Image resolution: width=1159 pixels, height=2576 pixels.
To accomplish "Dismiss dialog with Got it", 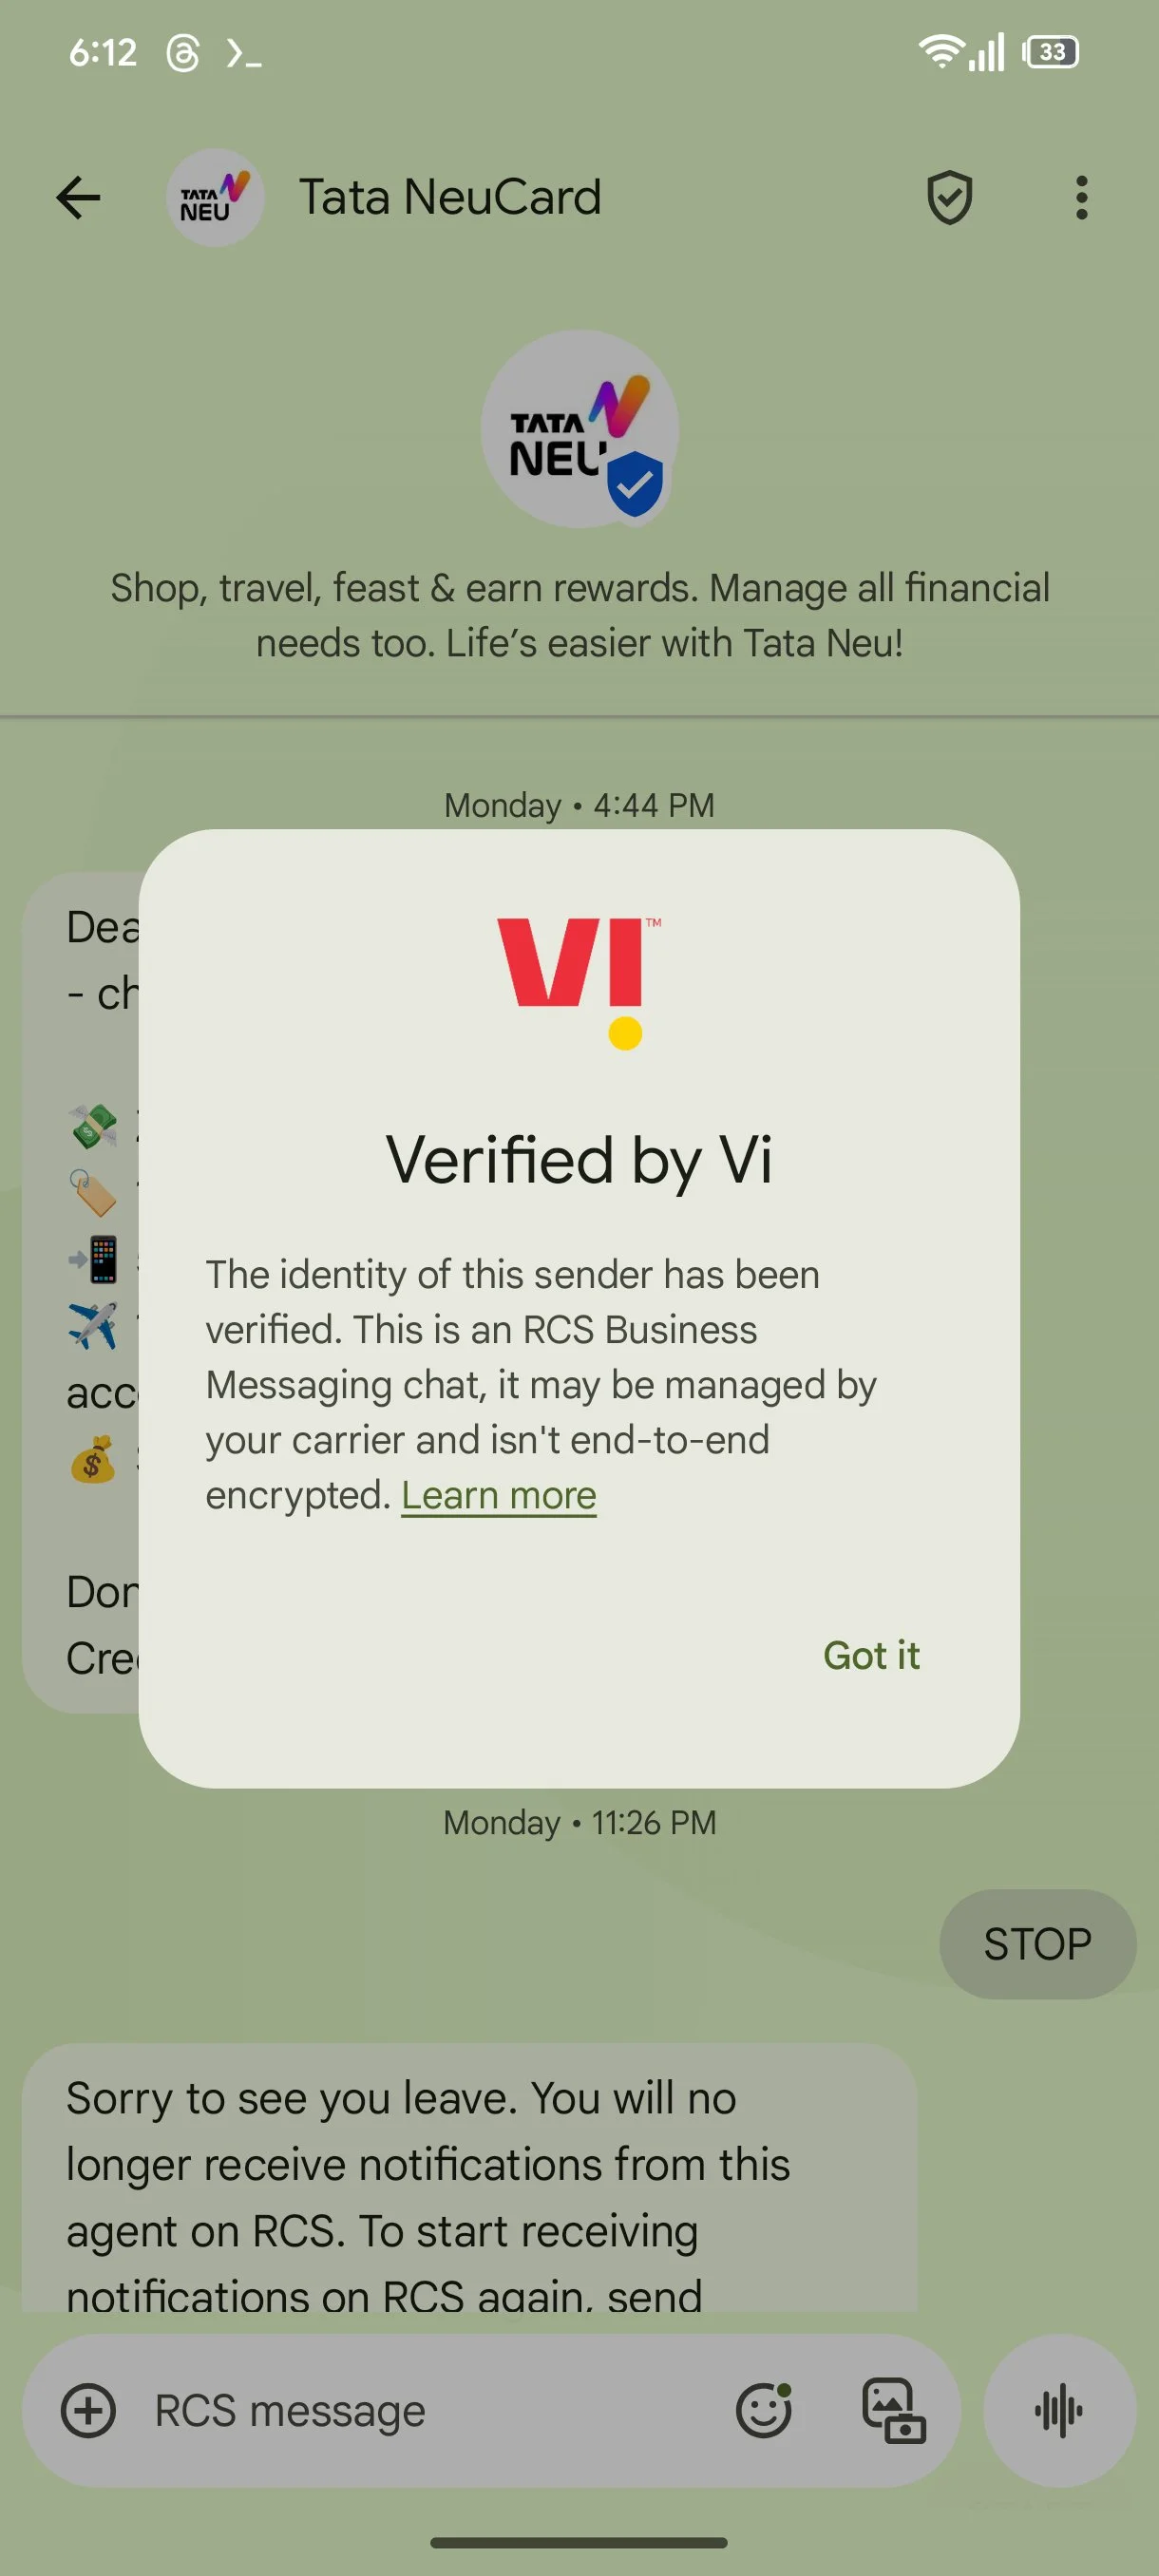I will 871,1655.
